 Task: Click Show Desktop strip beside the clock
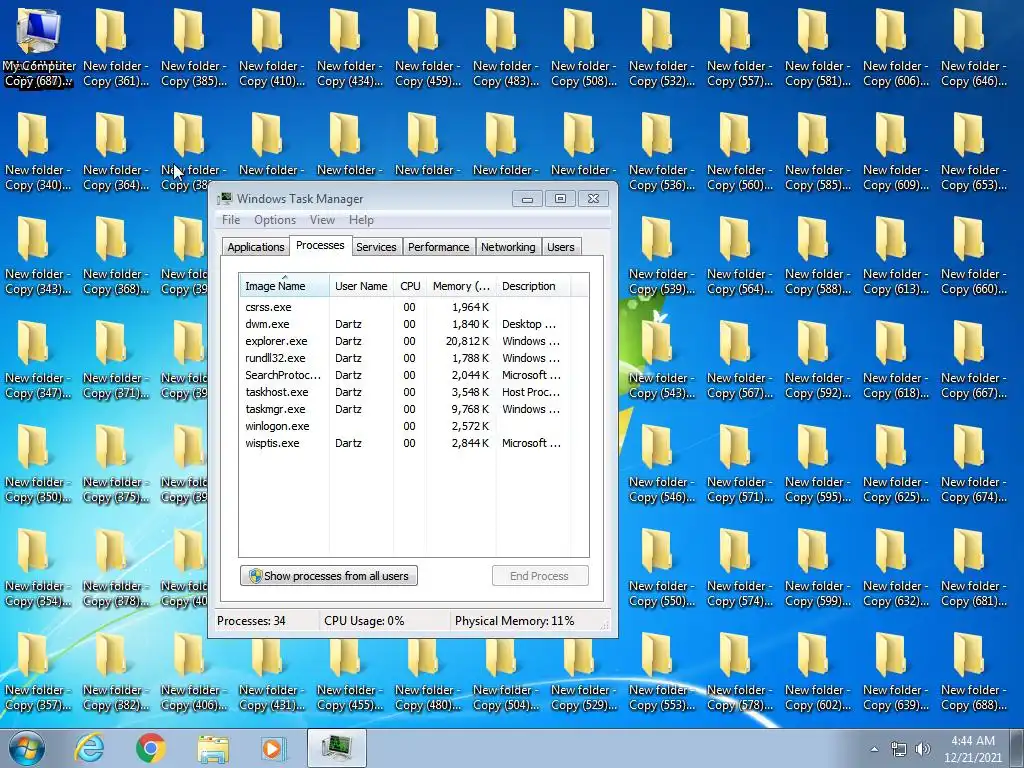(x=1019, y=748)
